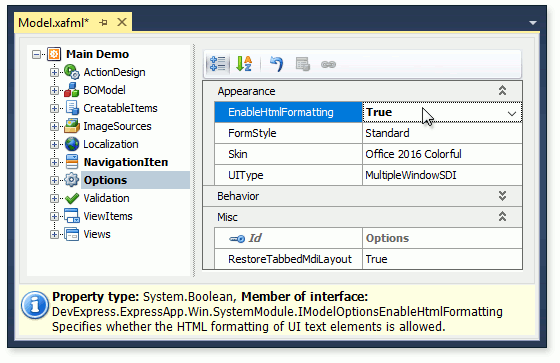This screenshot has width=560, height=363.
Task: Click the Id value Options
Action: (x=442, y=238)
